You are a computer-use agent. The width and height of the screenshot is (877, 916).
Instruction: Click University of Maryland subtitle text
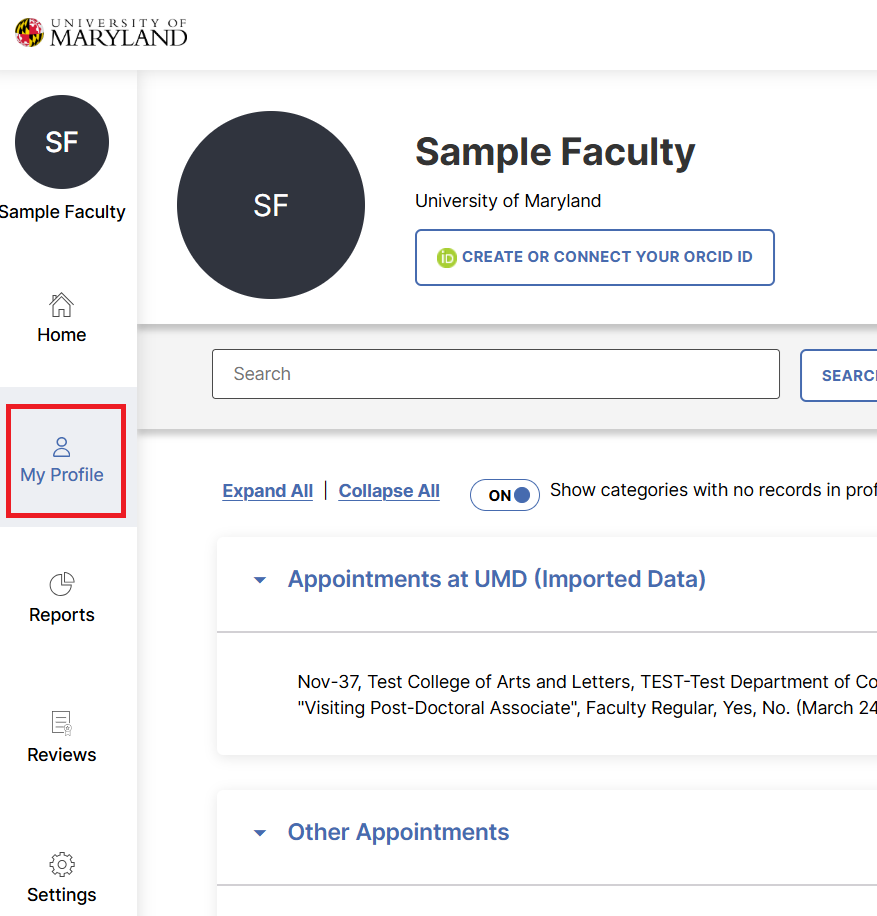[x=508, y=201]
